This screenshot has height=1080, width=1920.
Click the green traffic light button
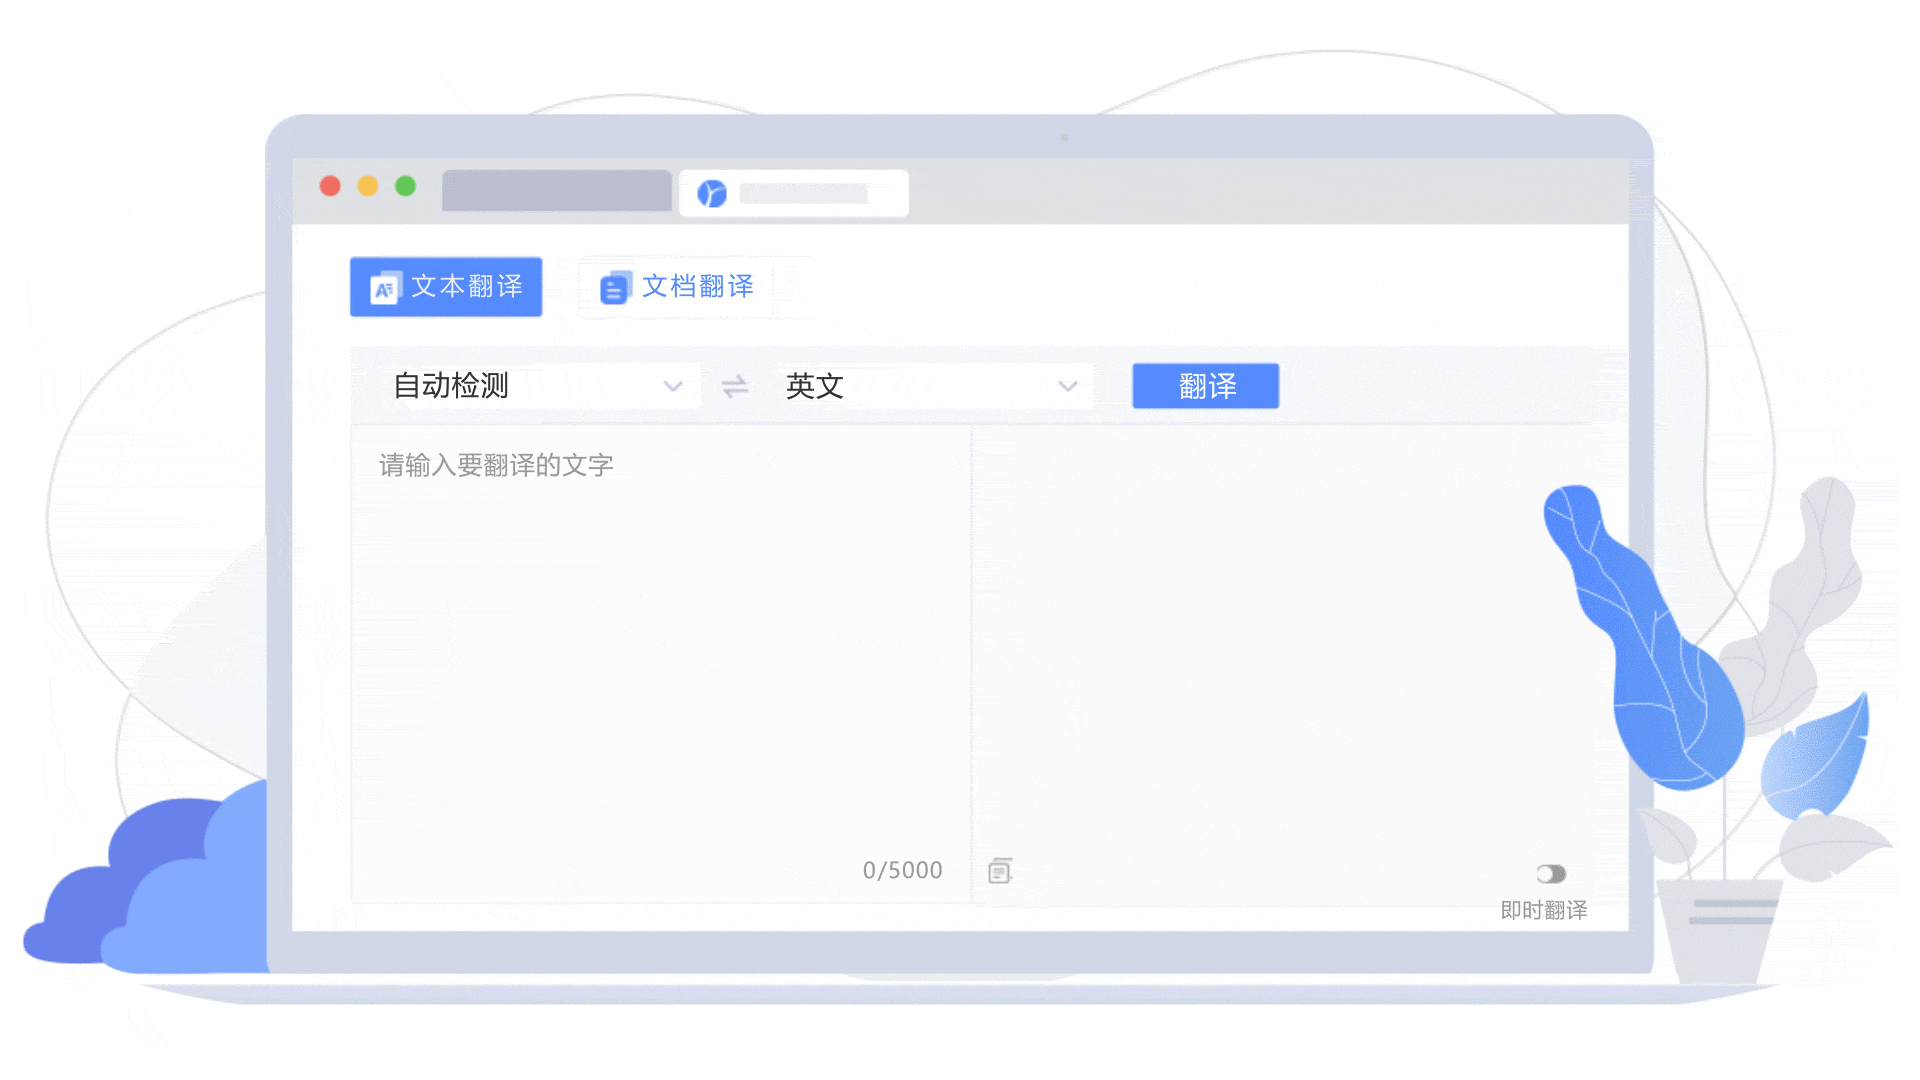tap(405, 186)
